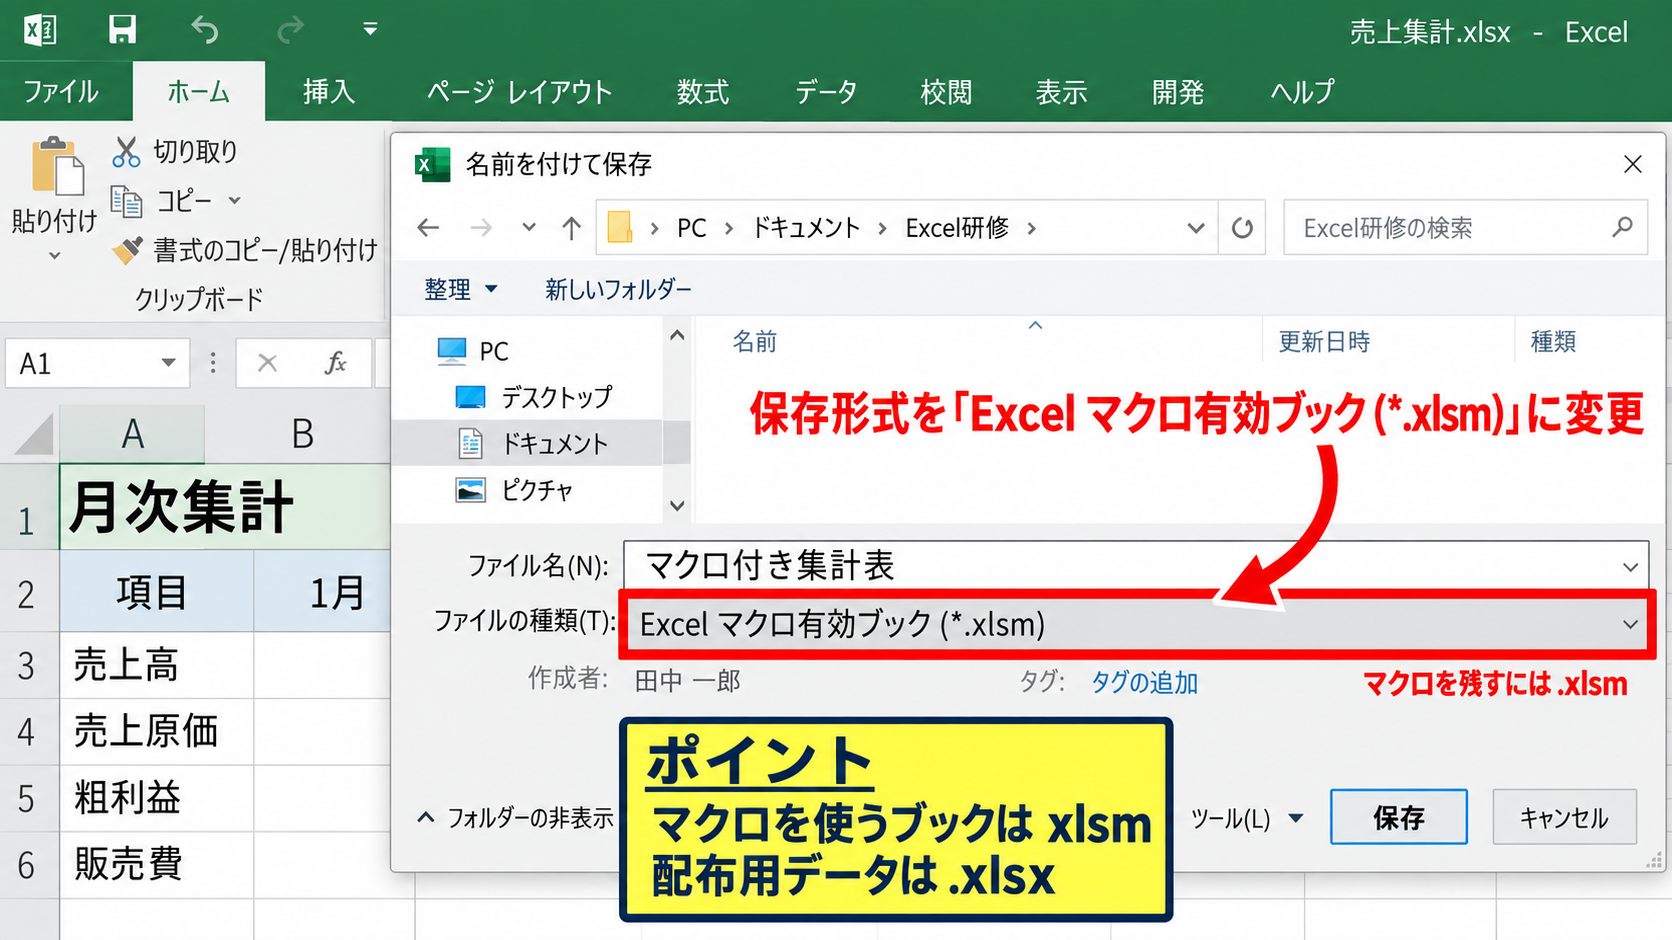Open recent locations dropdown chevron
The height and width of the screenshot is (940, 1672).
tap(529, 228)
